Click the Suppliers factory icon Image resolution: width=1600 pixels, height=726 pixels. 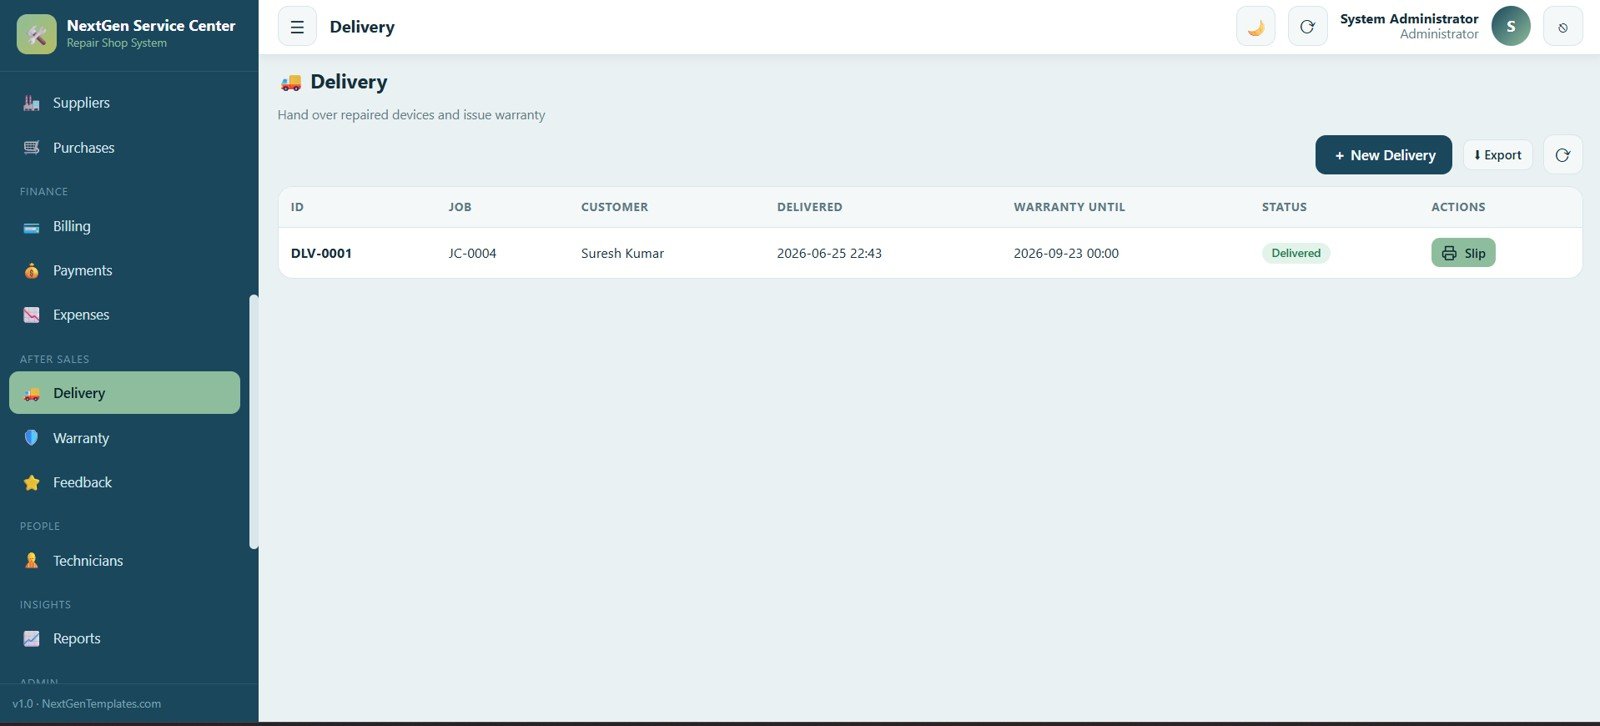[x=32, y=103]
